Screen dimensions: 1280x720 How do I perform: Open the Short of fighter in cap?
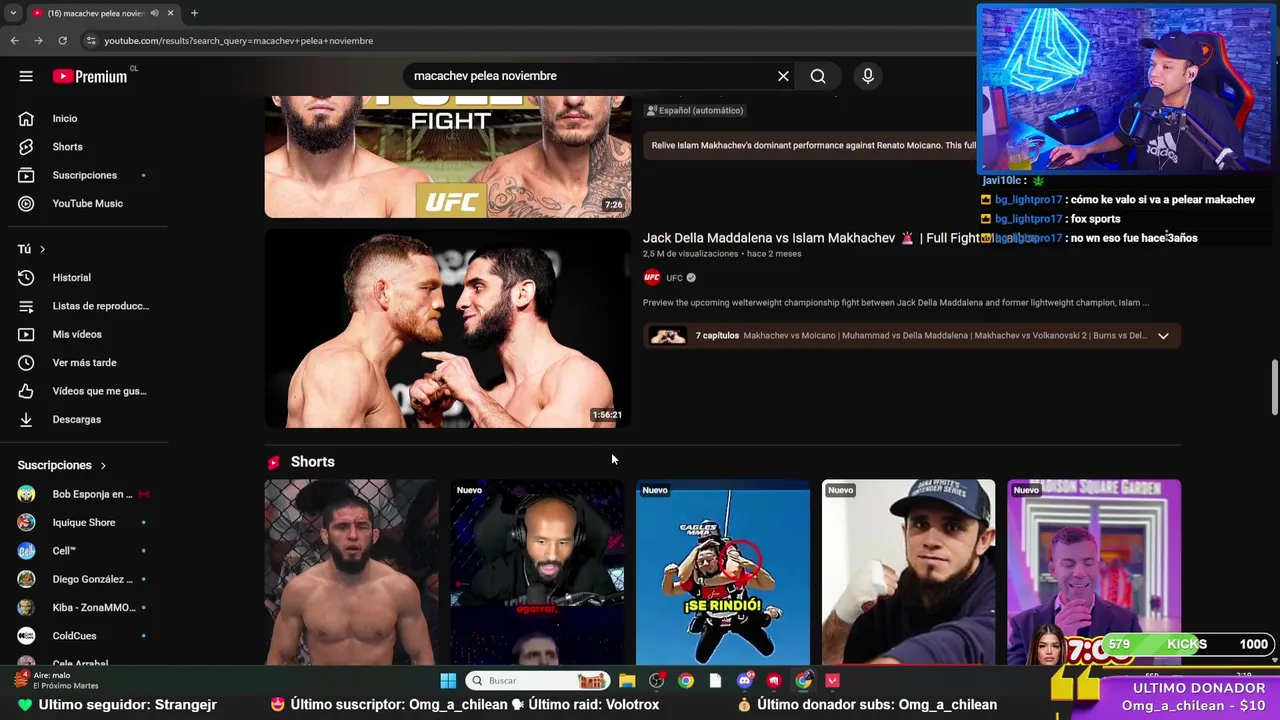tap(909, 572)
